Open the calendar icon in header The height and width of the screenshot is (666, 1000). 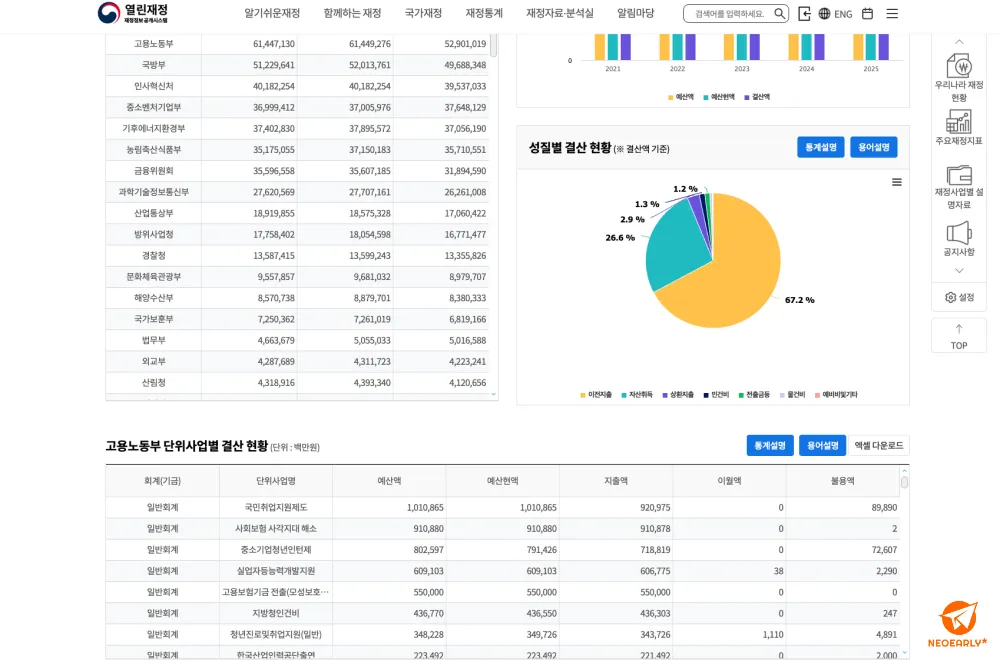(x=867, y=13)
